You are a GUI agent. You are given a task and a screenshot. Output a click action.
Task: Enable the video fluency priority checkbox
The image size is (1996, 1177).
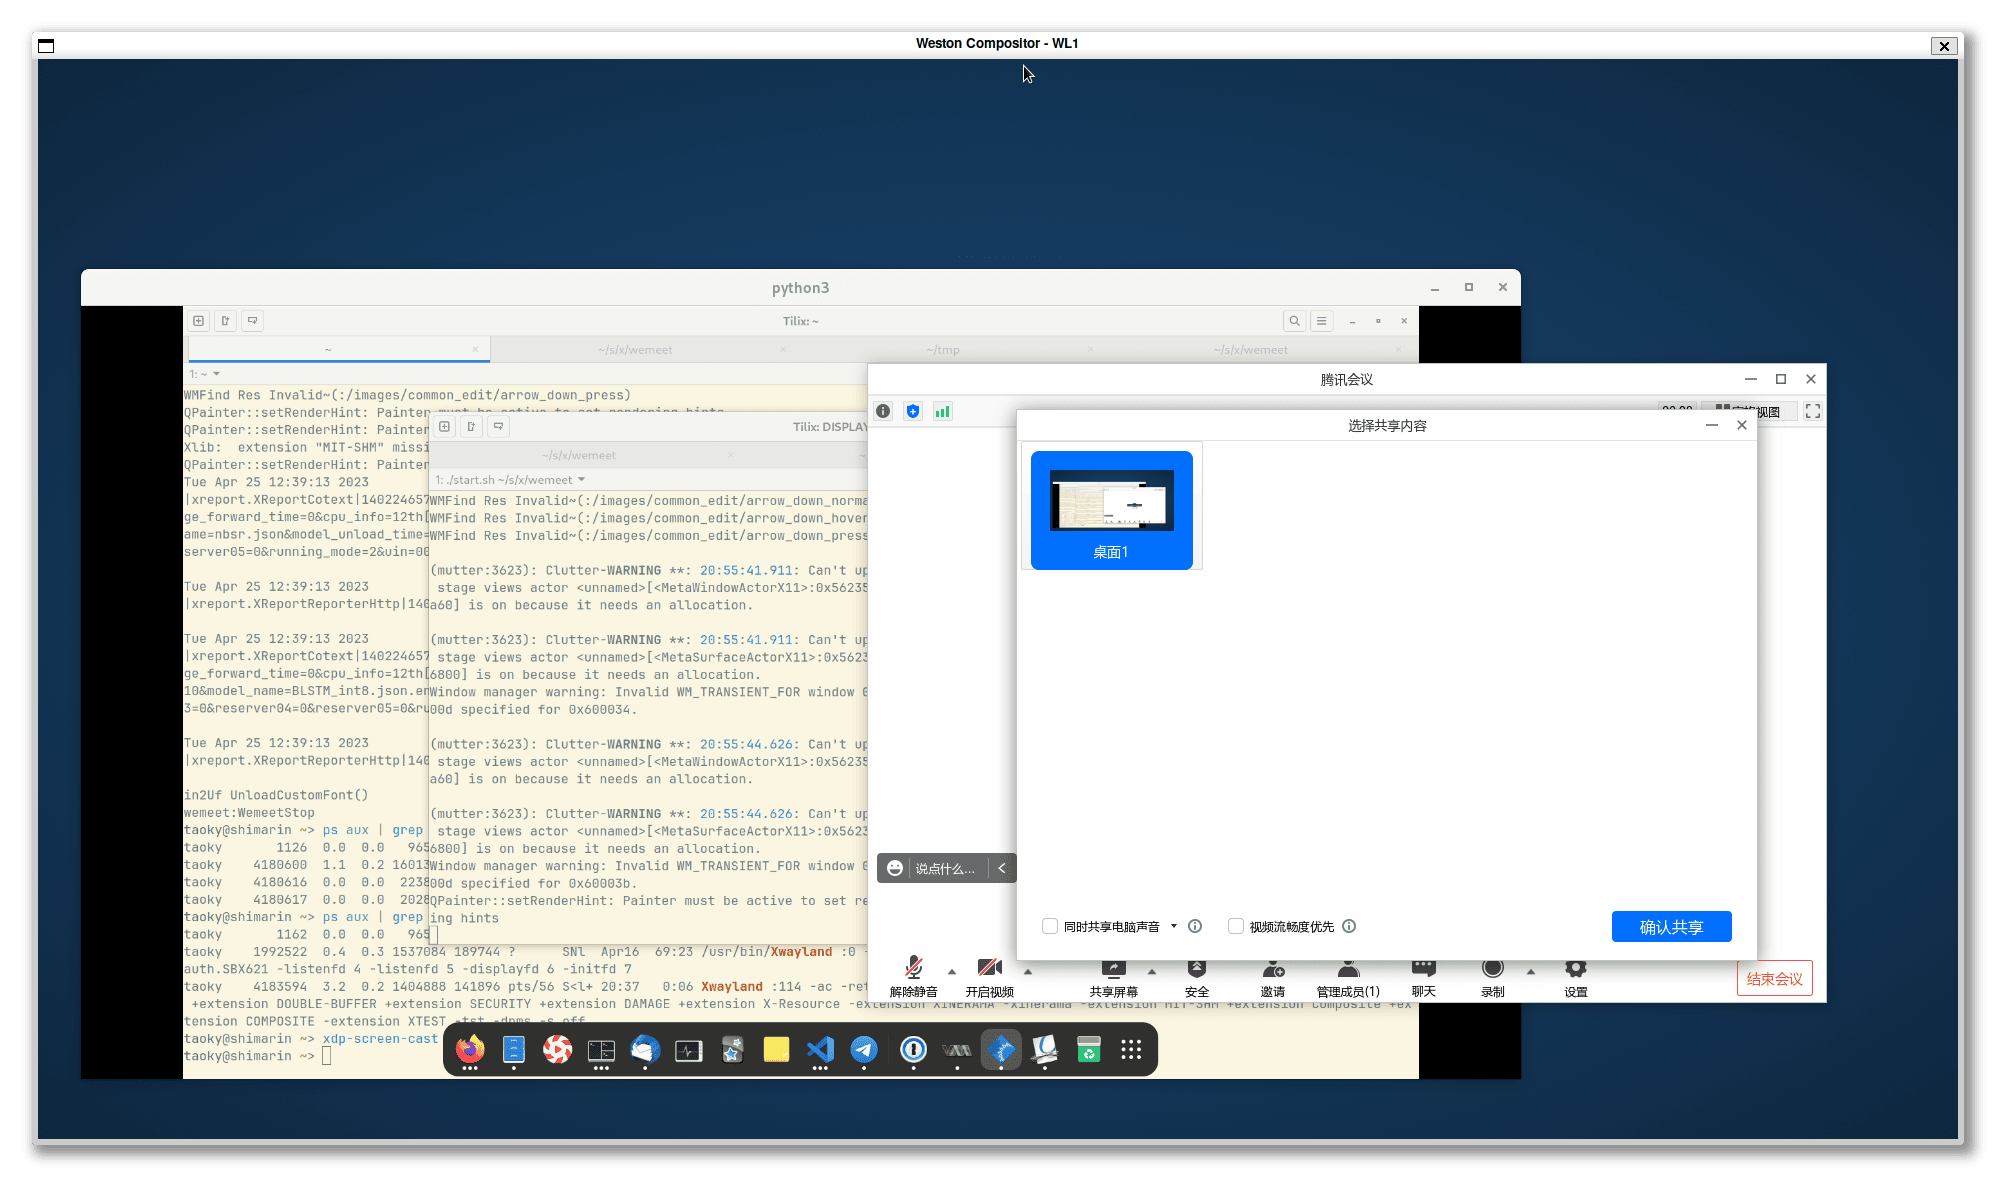(x=1235, y=926)
